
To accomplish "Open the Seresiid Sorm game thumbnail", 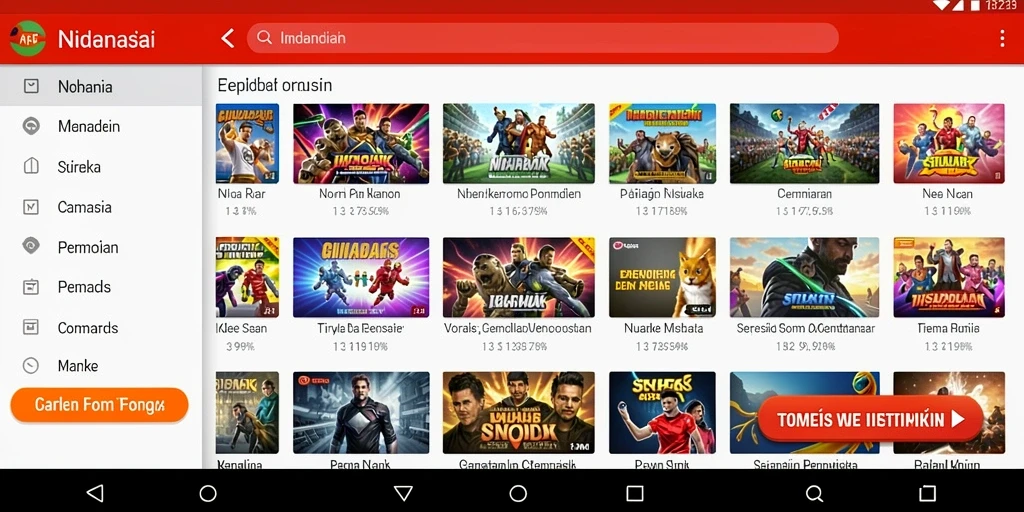I will coord(805,278).
